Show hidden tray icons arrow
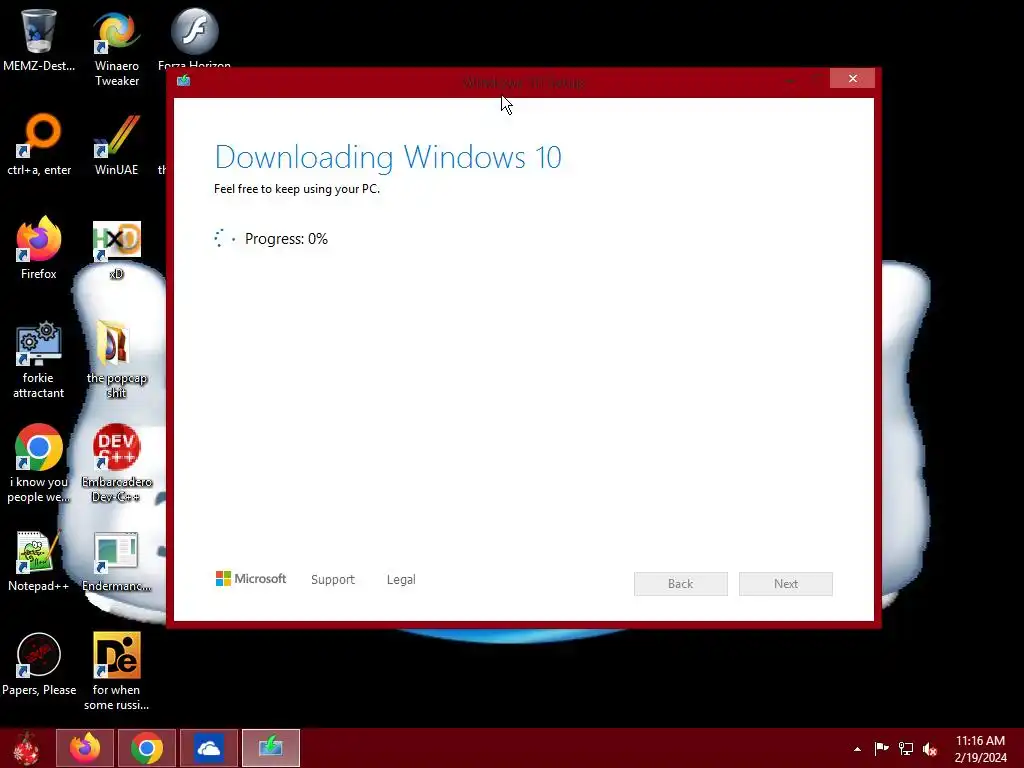 [857, 749]
